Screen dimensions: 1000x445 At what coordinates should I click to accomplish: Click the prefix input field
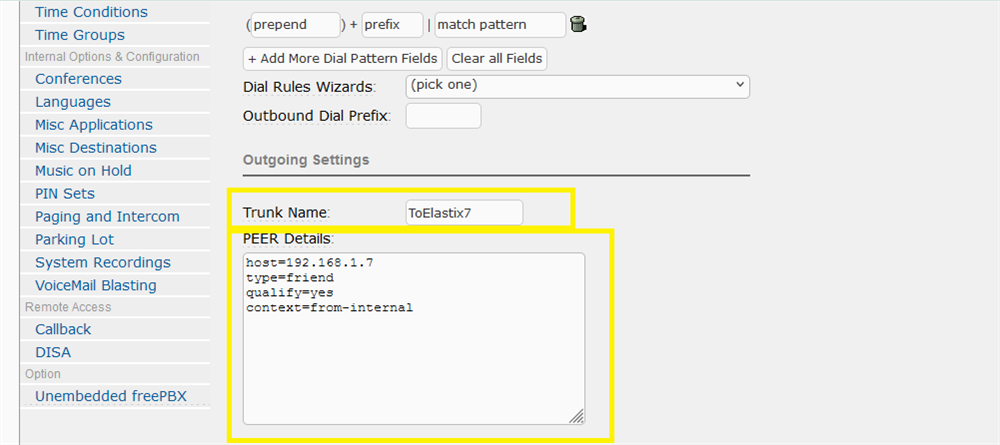pos(392,24)
